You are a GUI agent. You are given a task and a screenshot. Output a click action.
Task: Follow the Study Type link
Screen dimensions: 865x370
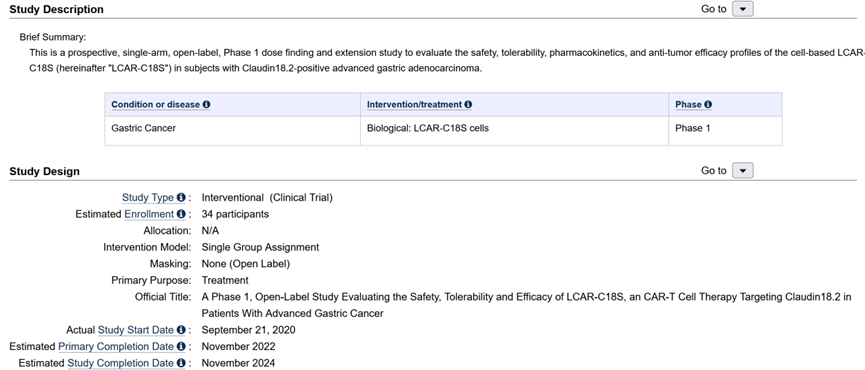(x=148, y=197)
